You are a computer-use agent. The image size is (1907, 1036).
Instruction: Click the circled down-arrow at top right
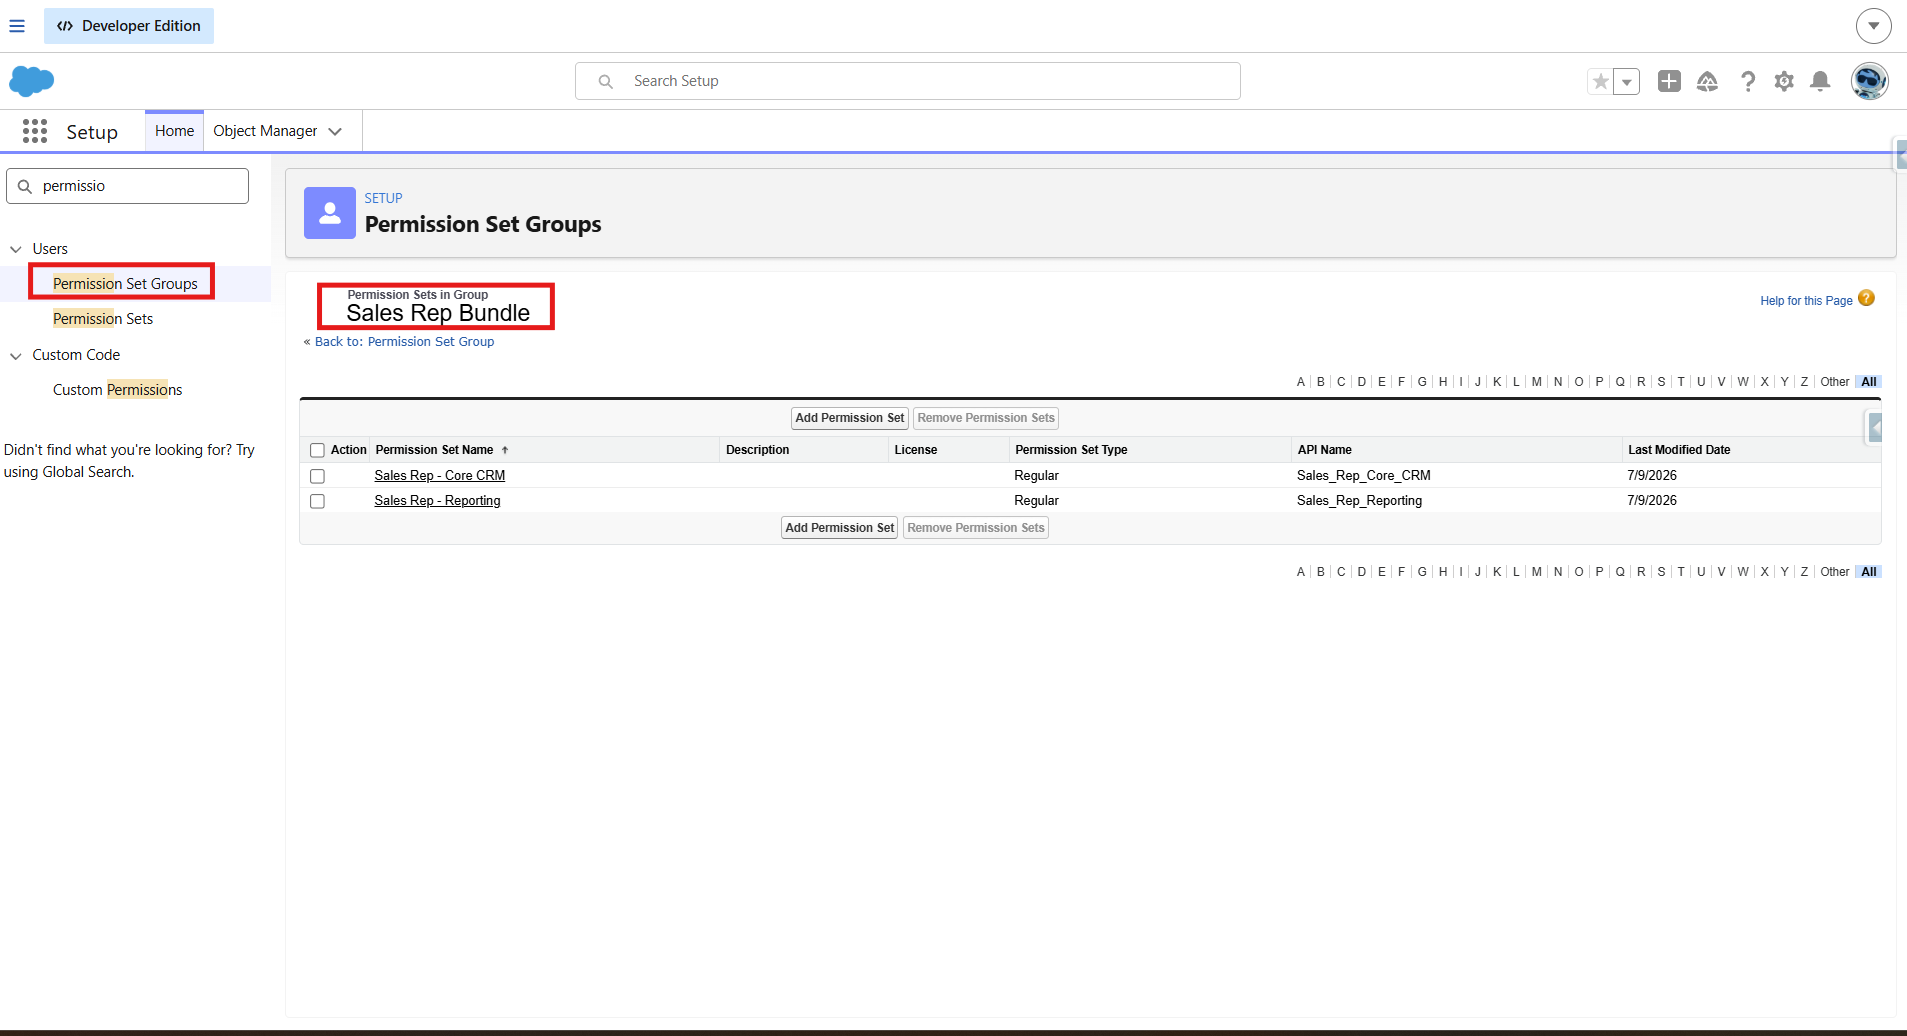click(1873, 26)
